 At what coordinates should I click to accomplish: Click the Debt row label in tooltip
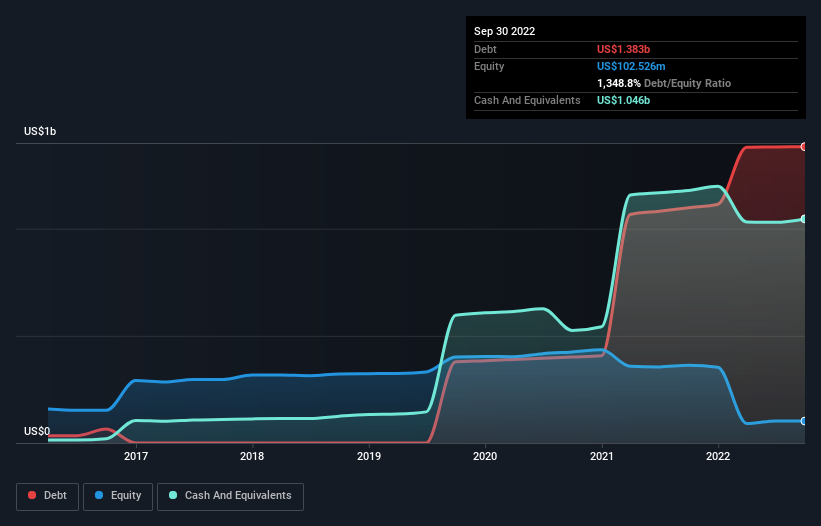coord(485,49)
